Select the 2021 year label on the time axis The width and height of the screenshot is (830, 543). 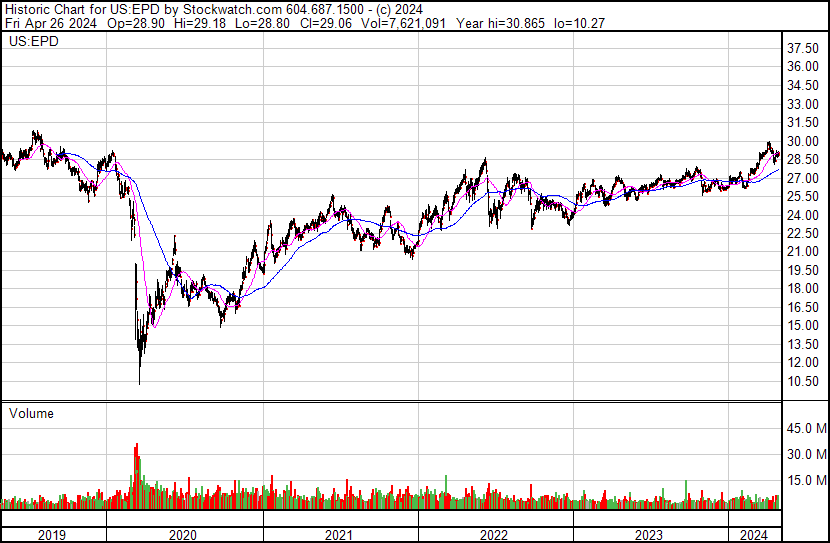[339, 535]
